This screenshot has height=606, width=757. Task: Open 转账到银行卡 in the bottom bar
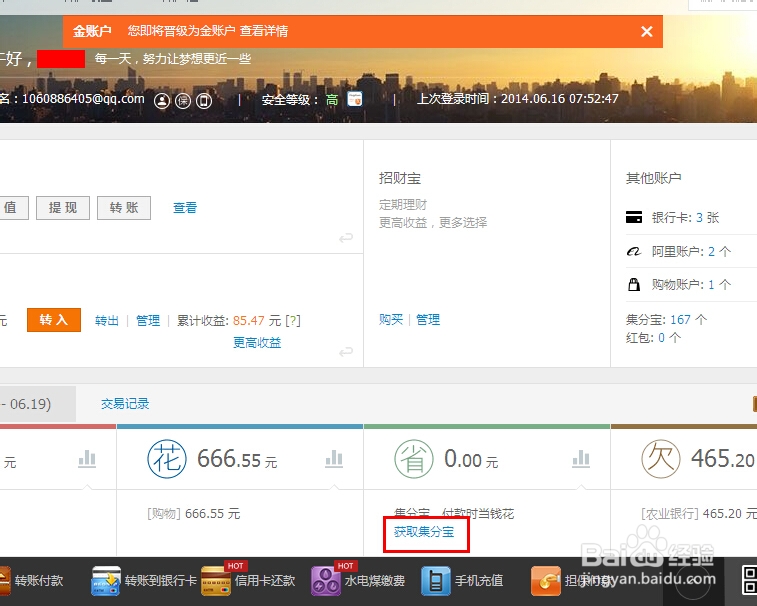point(144,580)
